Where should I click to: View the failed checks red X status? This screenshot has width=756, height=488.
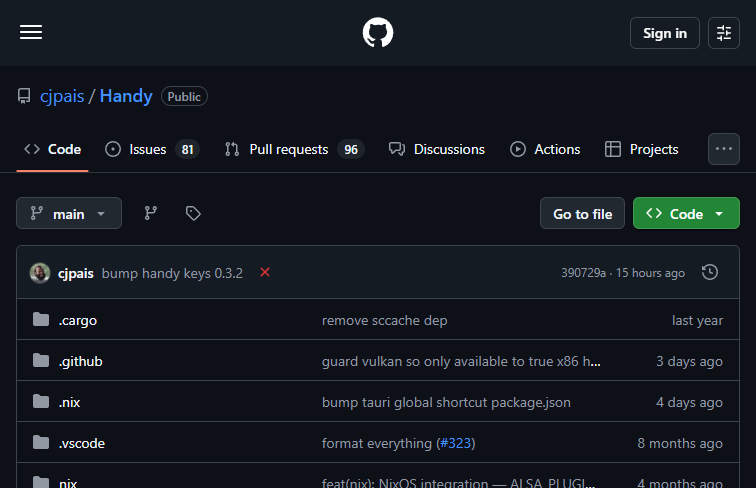pos(265,272)
